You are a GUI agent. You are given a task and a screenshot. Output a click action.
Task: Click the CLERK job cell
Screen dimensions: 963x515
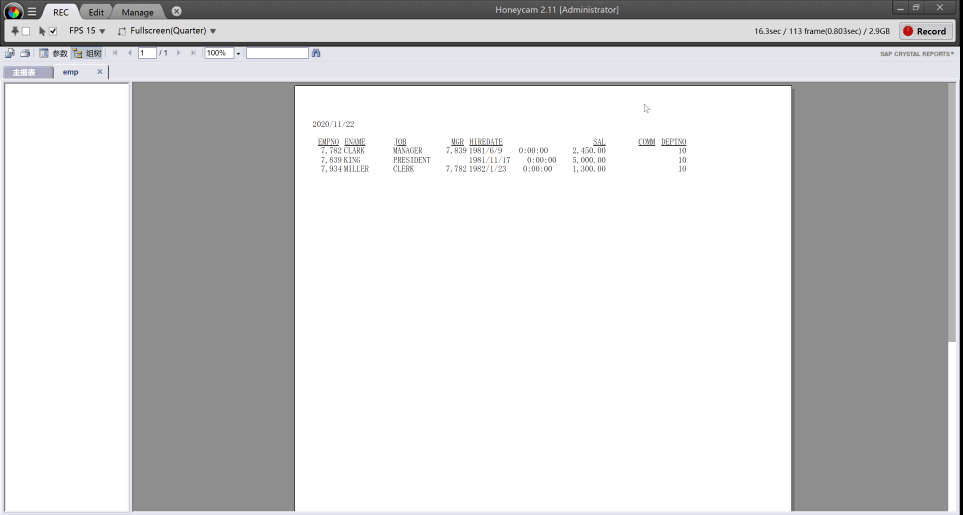tap(404, 169)
